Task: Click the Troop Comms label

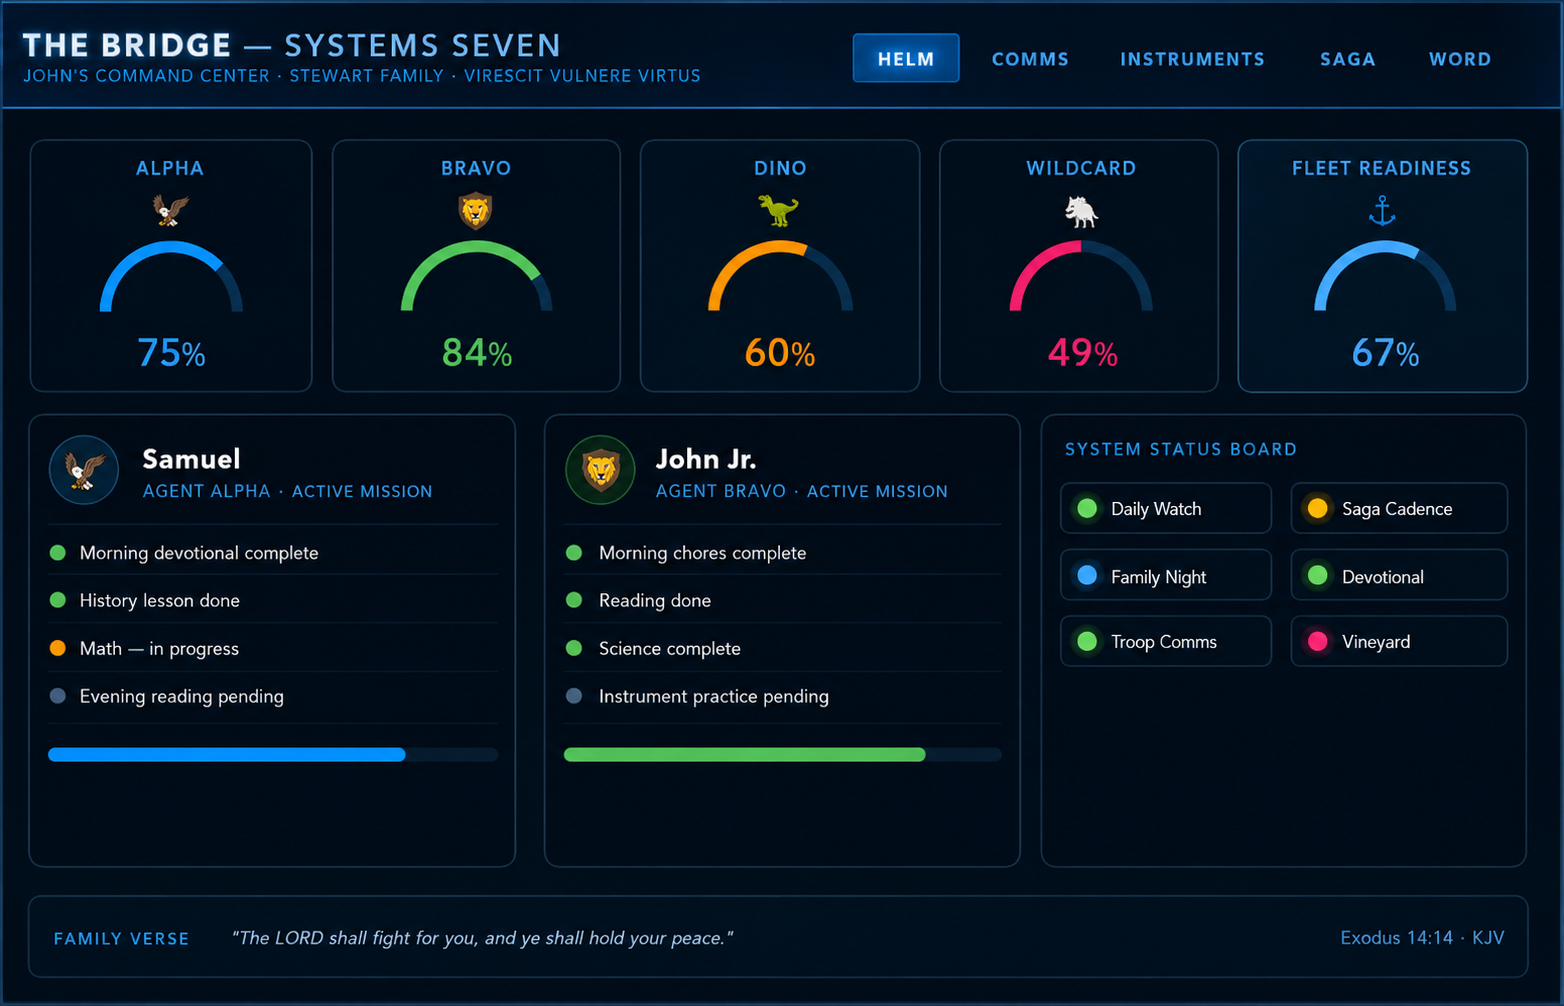Action: (1164, 642)
